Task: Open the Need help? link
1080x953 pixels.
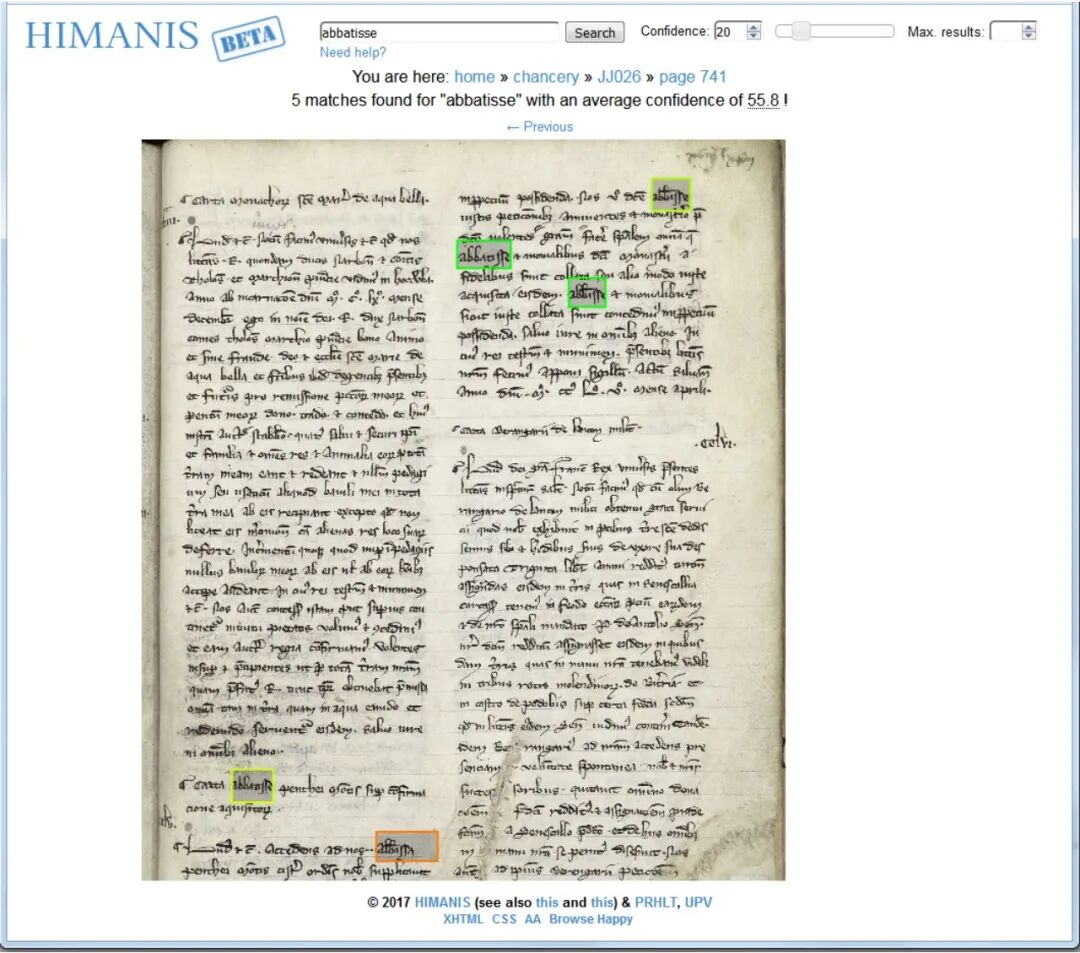Action: pos(353,52)
